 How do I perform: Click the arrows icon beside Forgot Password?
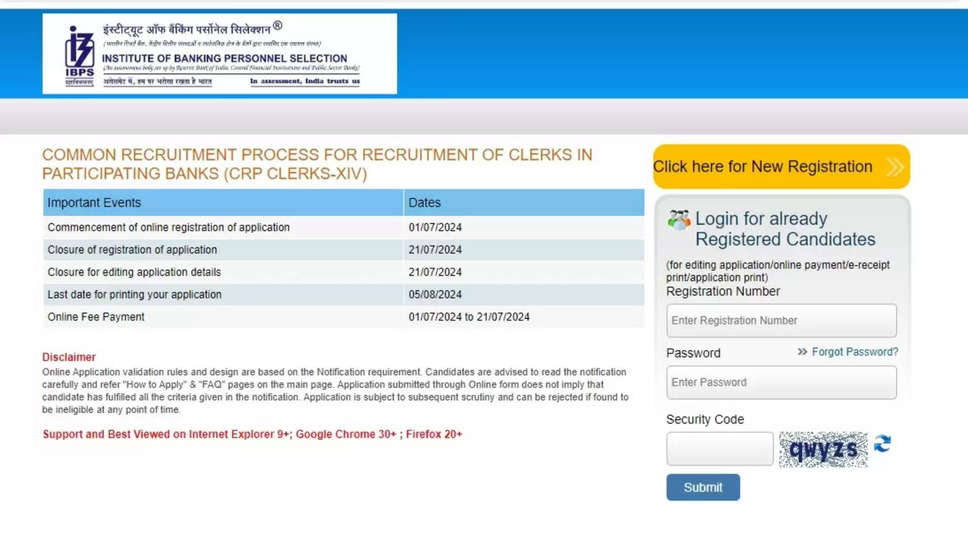tap(802, 352)
